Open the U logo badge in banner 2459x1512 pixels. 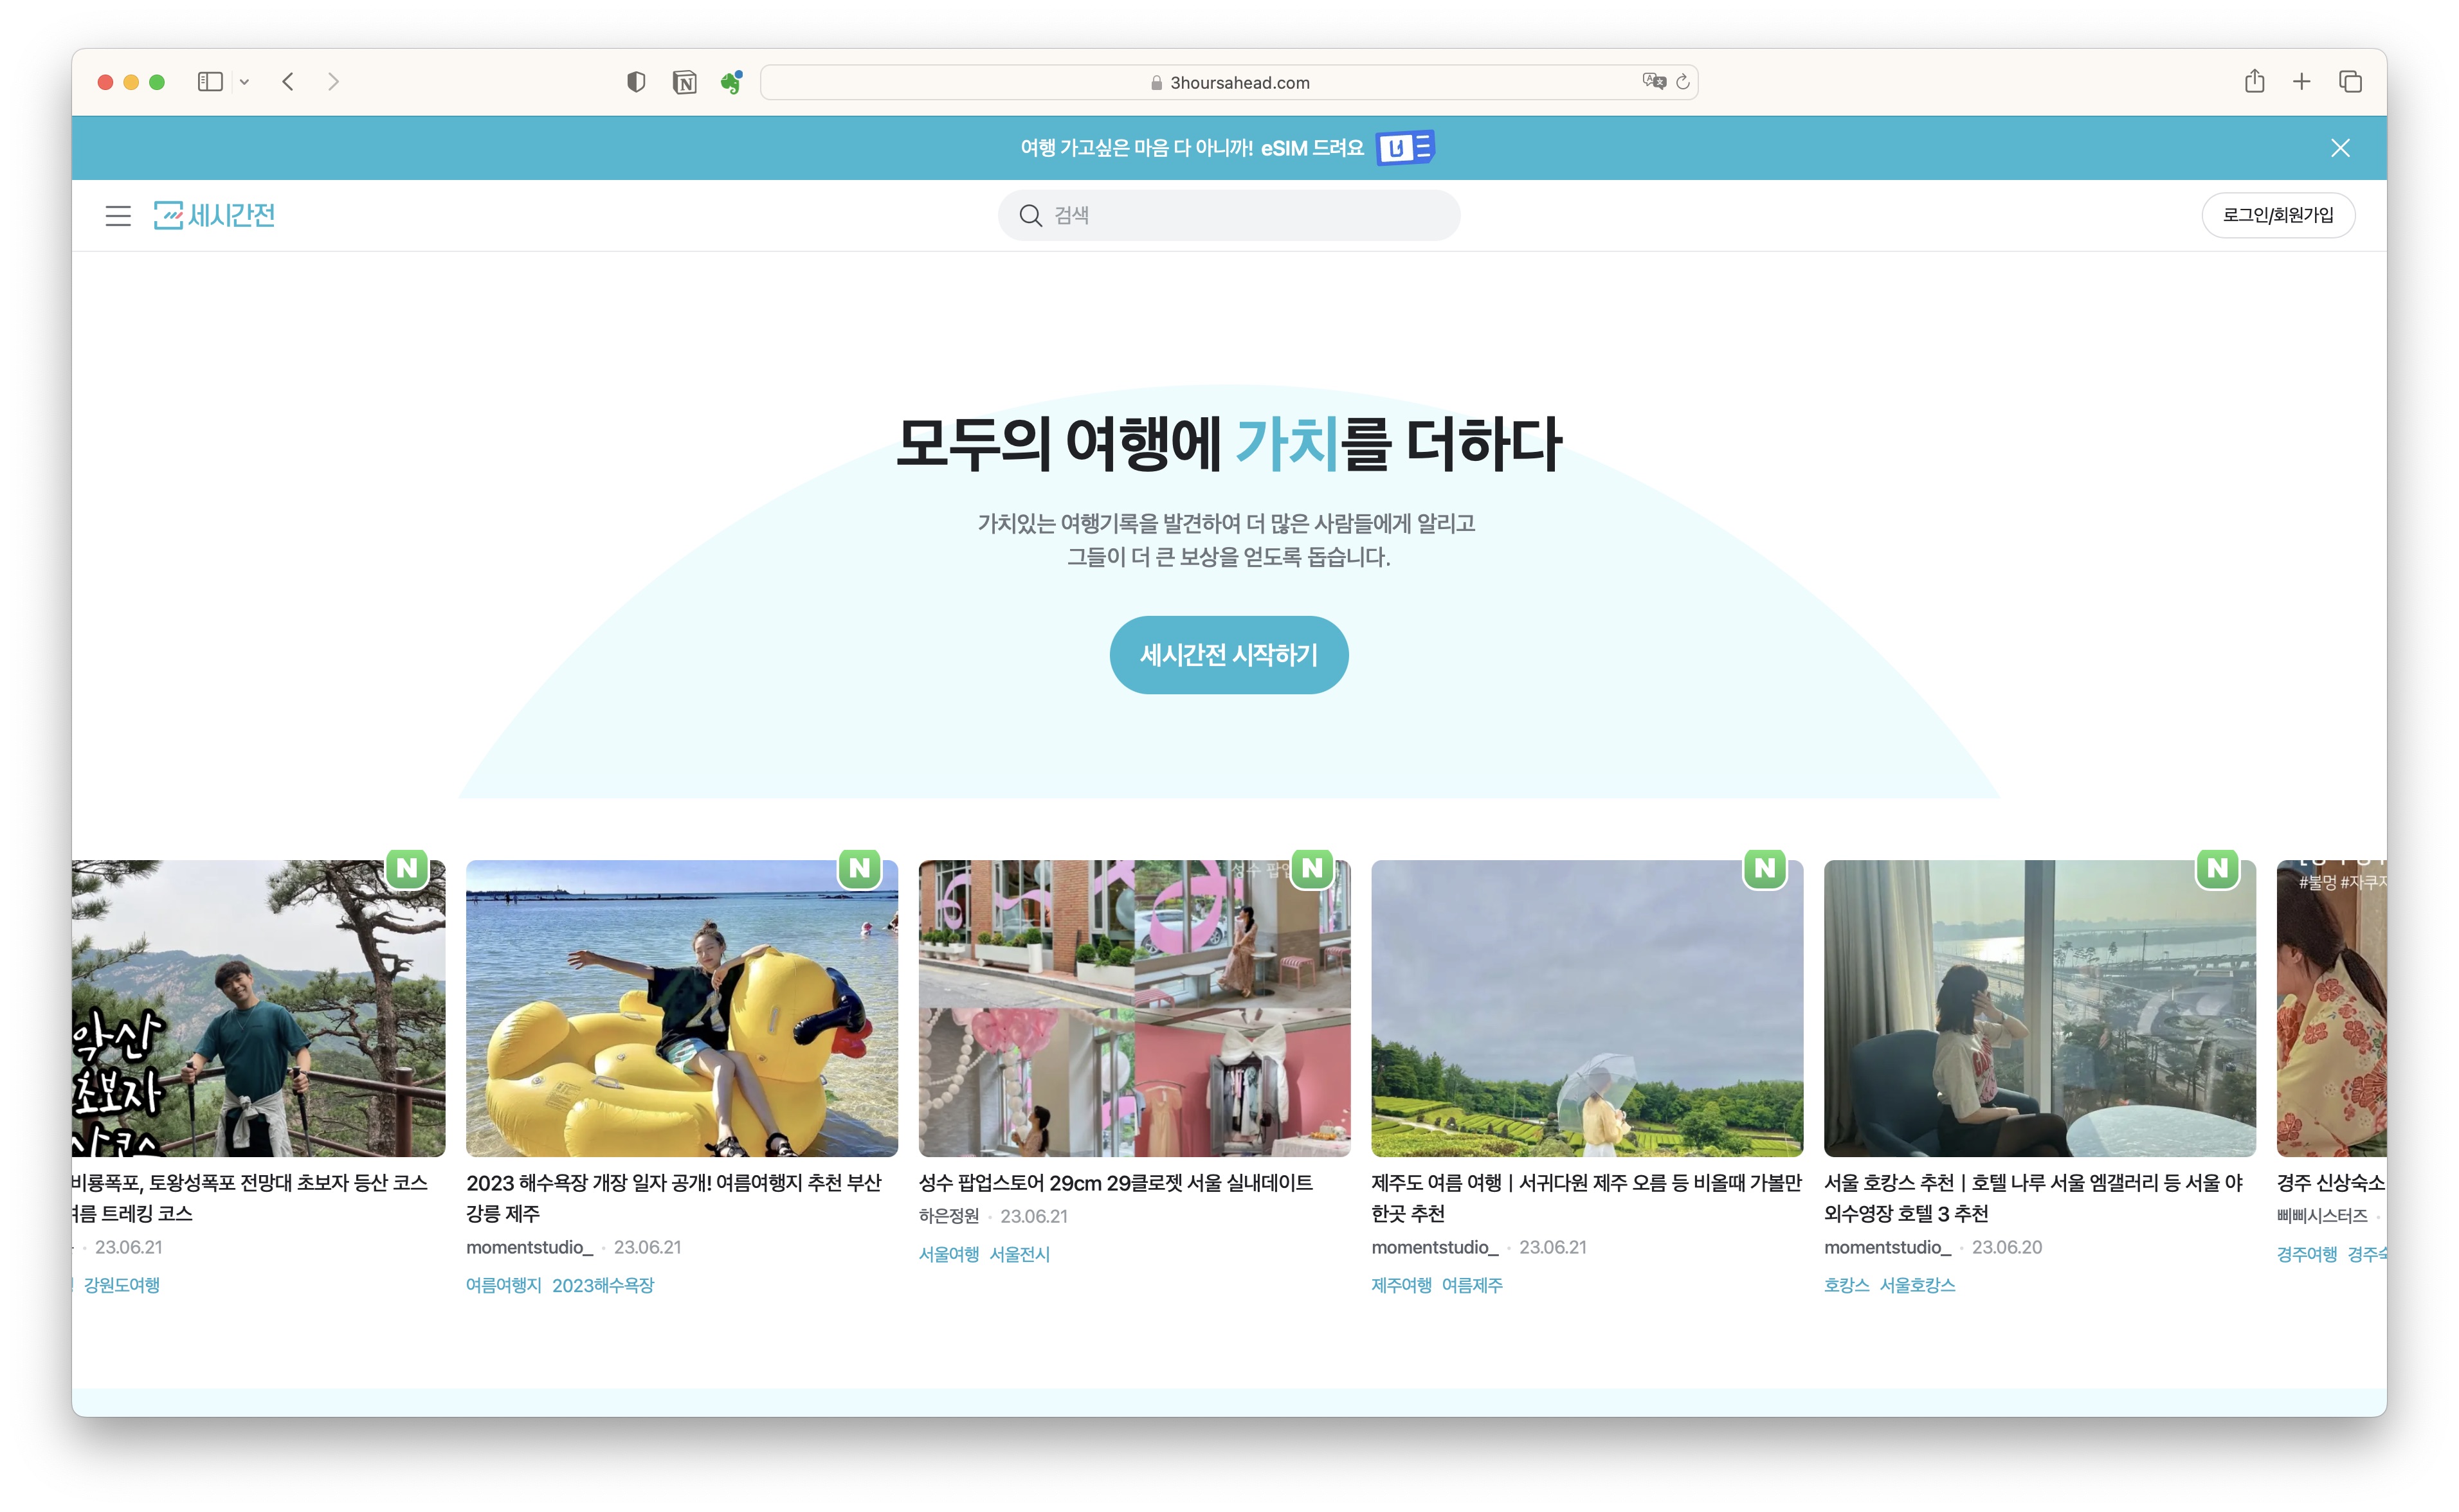coord(1405,148)
